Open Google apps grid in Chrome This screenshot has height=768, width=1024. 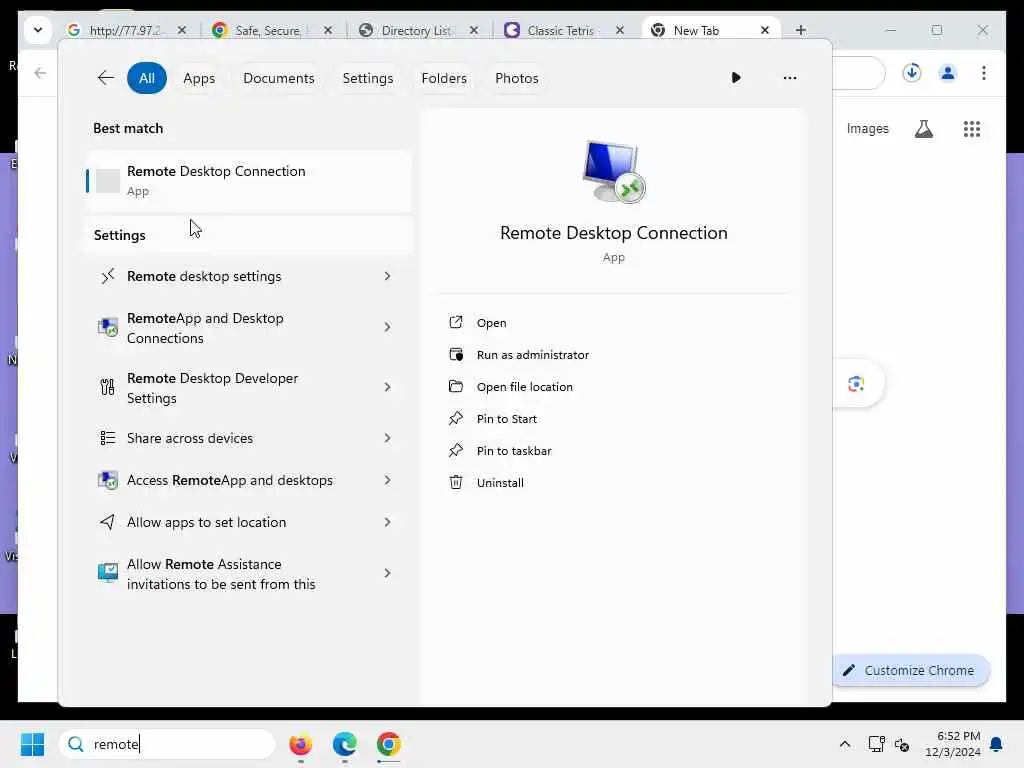(972, 129)
